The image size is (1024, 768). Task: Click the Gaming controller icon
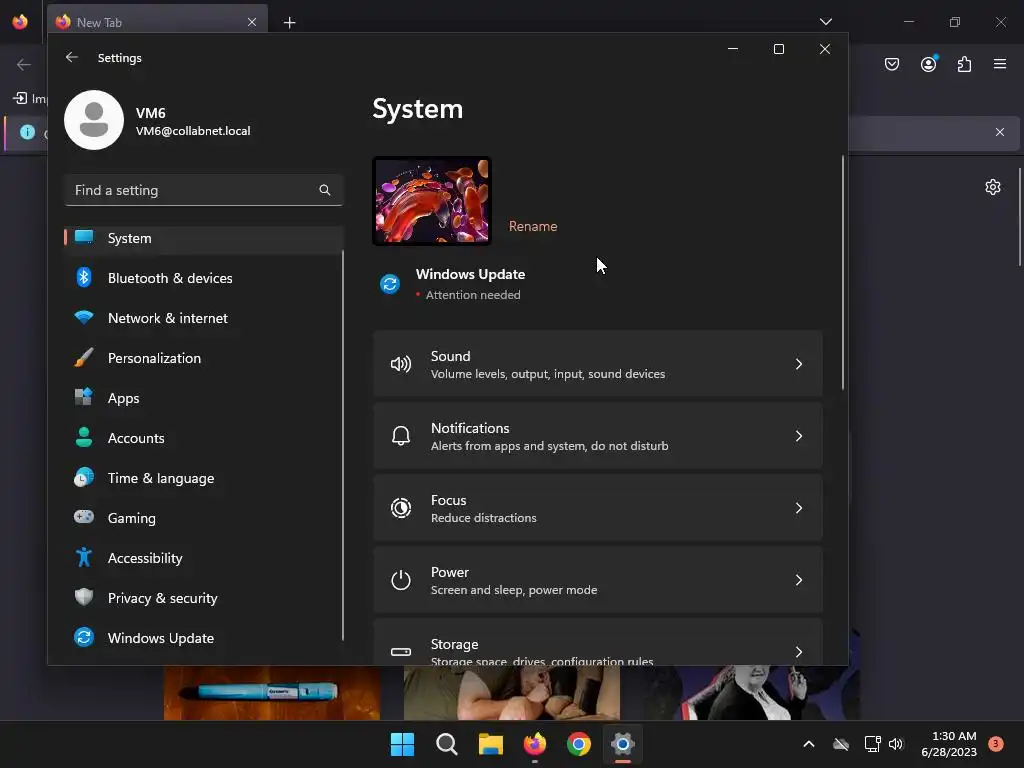(x=84, y=517)
